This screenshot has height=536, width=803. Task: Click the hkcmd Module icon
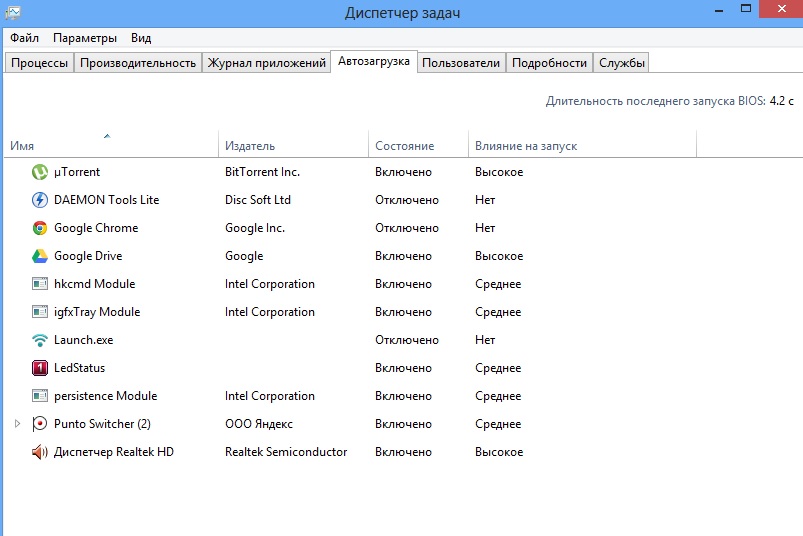coord(40,284)
